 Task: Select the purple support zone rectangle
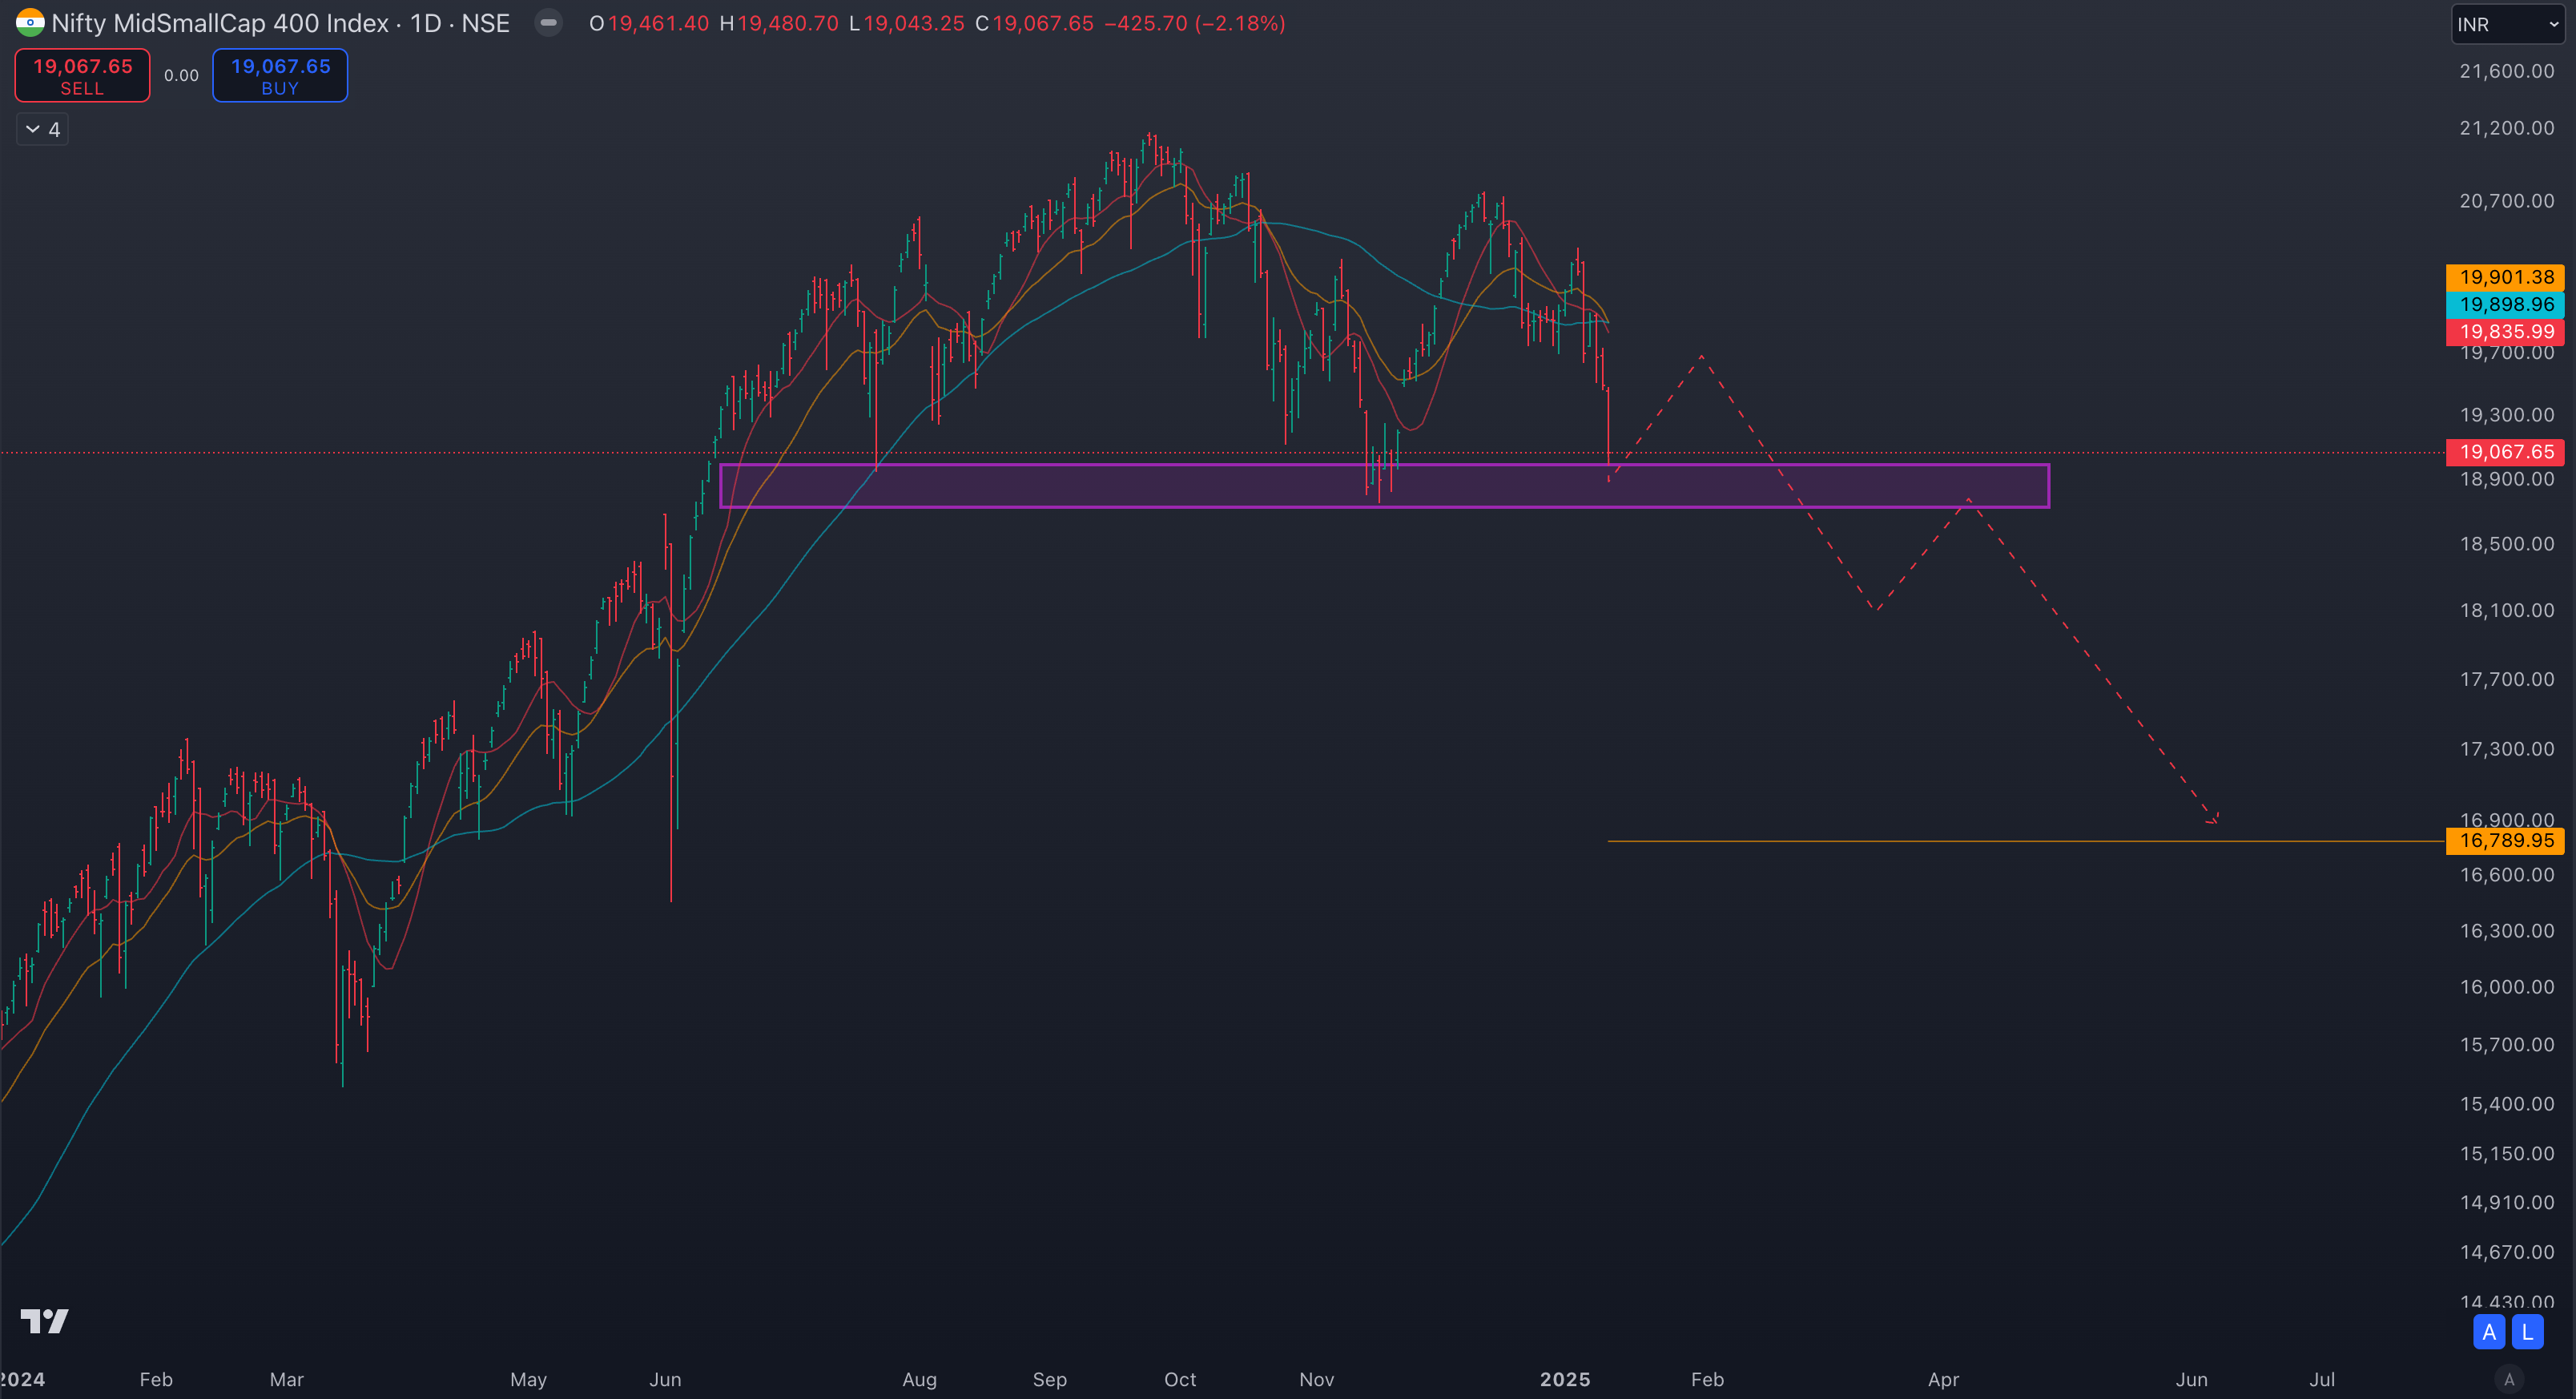(x=1385, y=486)
